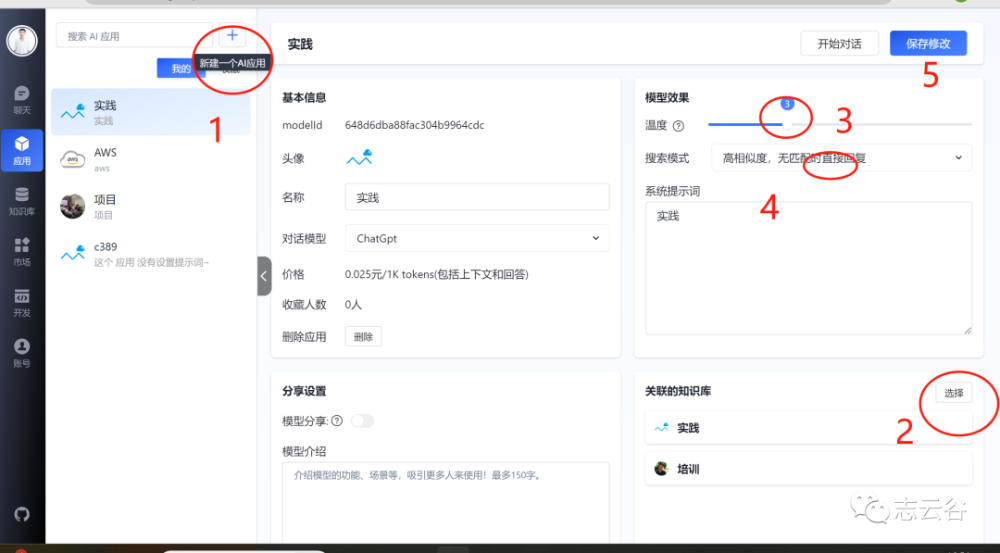Click the price text 0.025元/1K tokens
The width and height of the screenshot is (1000, 553).
pos(437,274)
